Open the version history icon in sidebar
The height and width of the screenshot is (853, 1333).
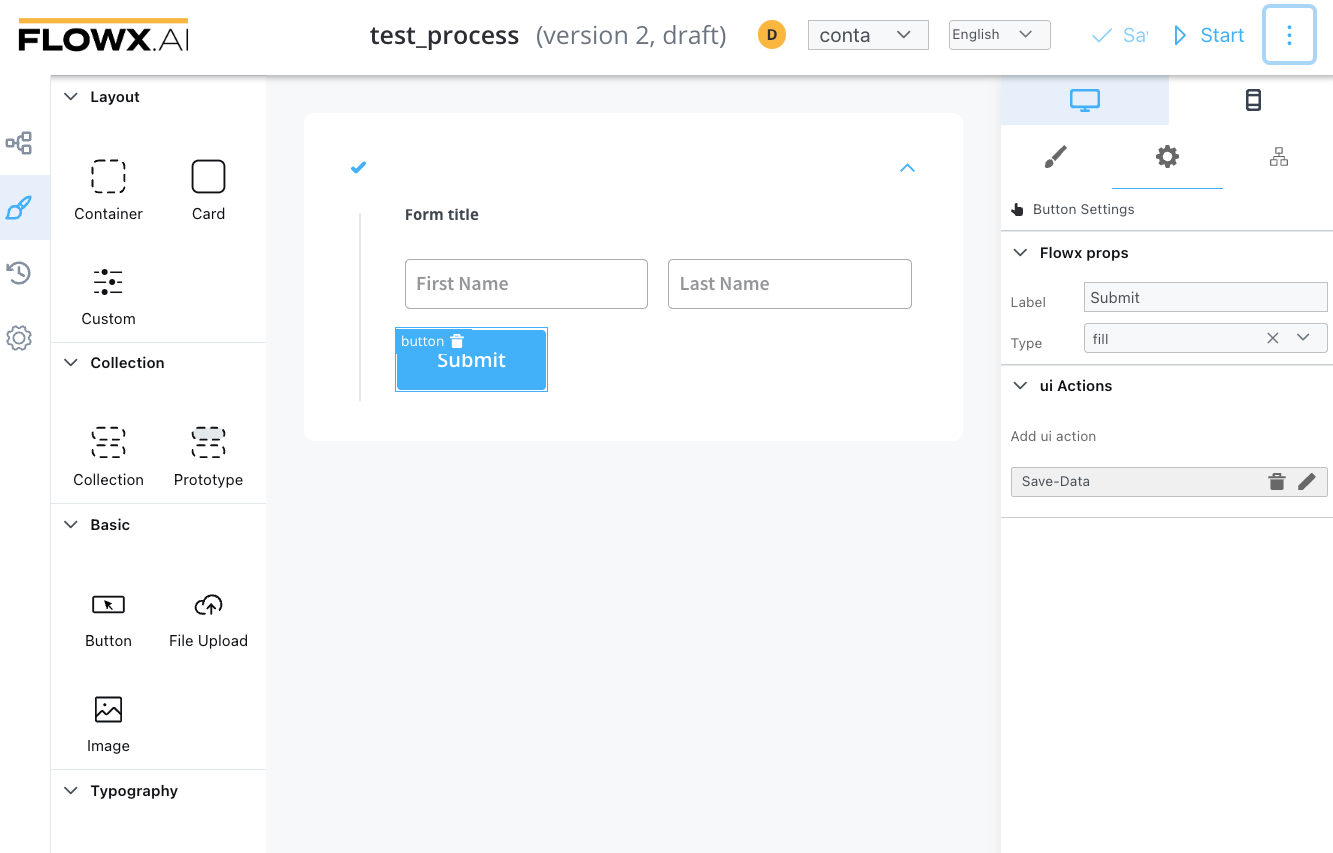(x=19, y=273)
